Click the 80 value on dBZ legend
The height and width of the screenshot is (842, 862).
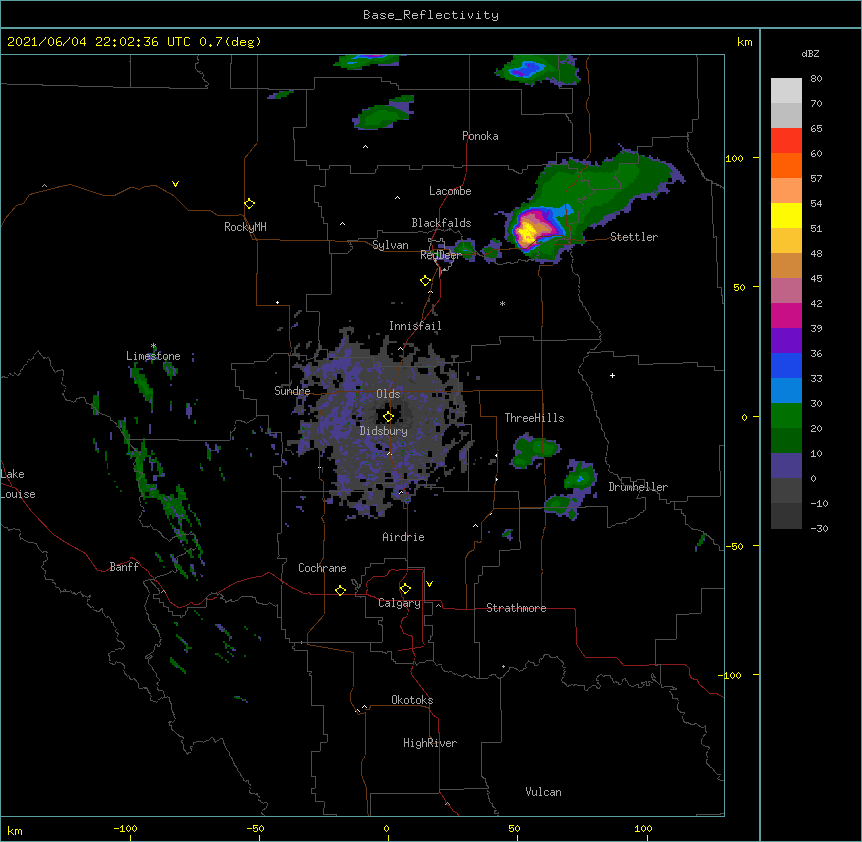coord(816,79)
